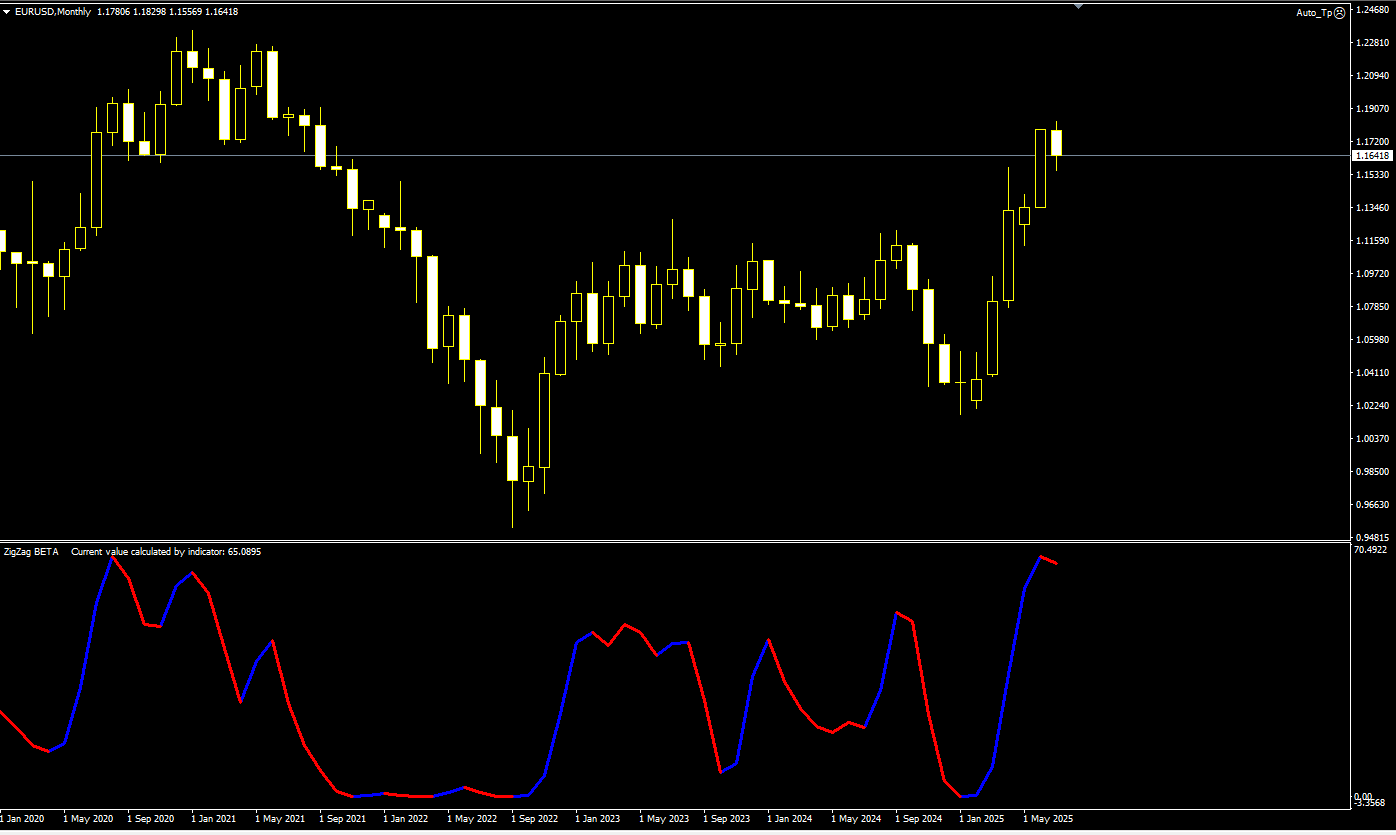
Task: Click the 1.09720 price scale label
Action: 1373,274
